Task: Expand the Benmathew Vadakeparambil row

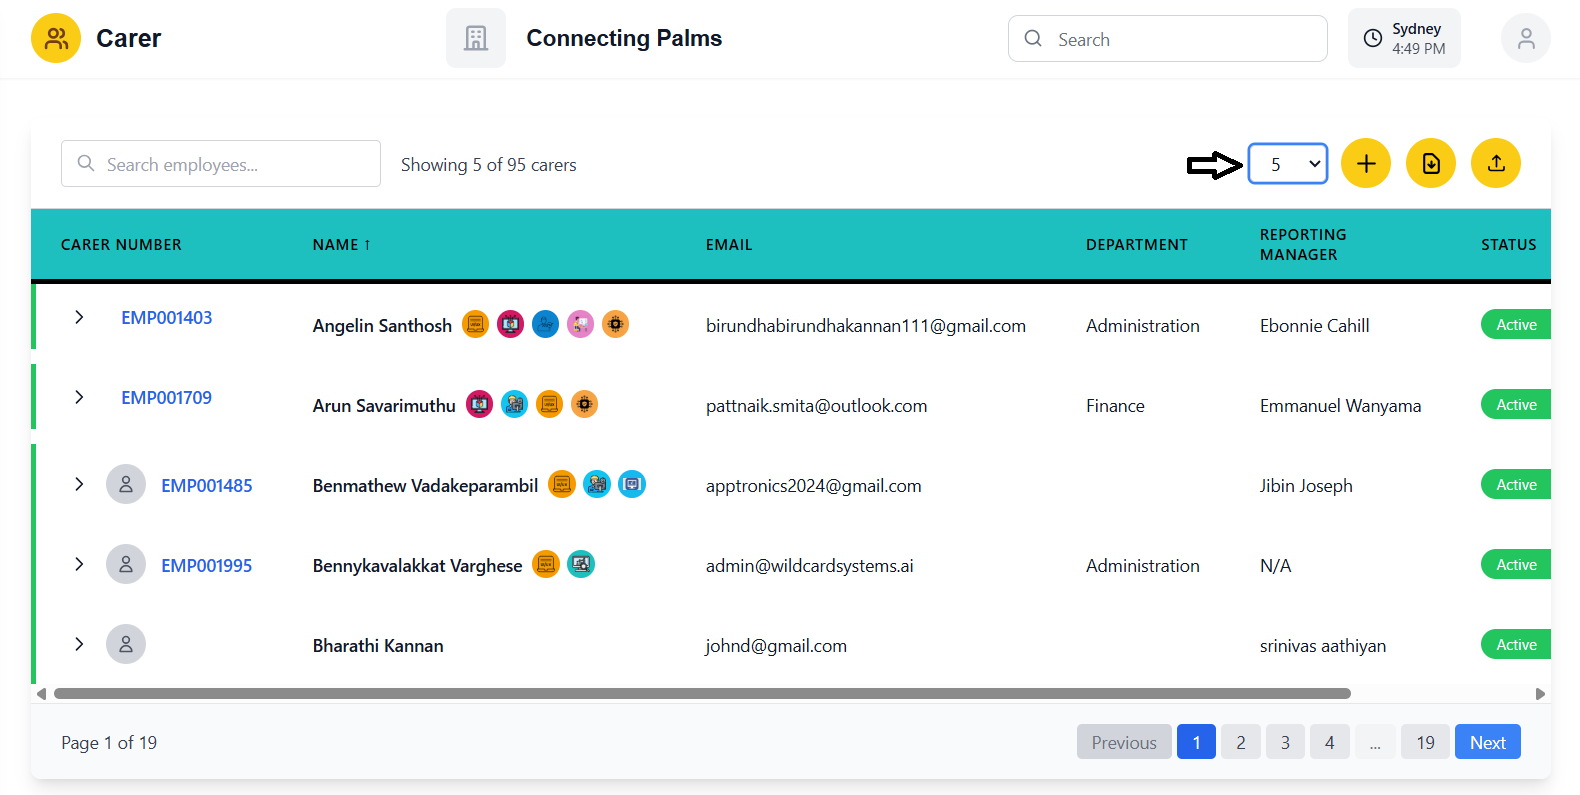Action: point(79,485)
